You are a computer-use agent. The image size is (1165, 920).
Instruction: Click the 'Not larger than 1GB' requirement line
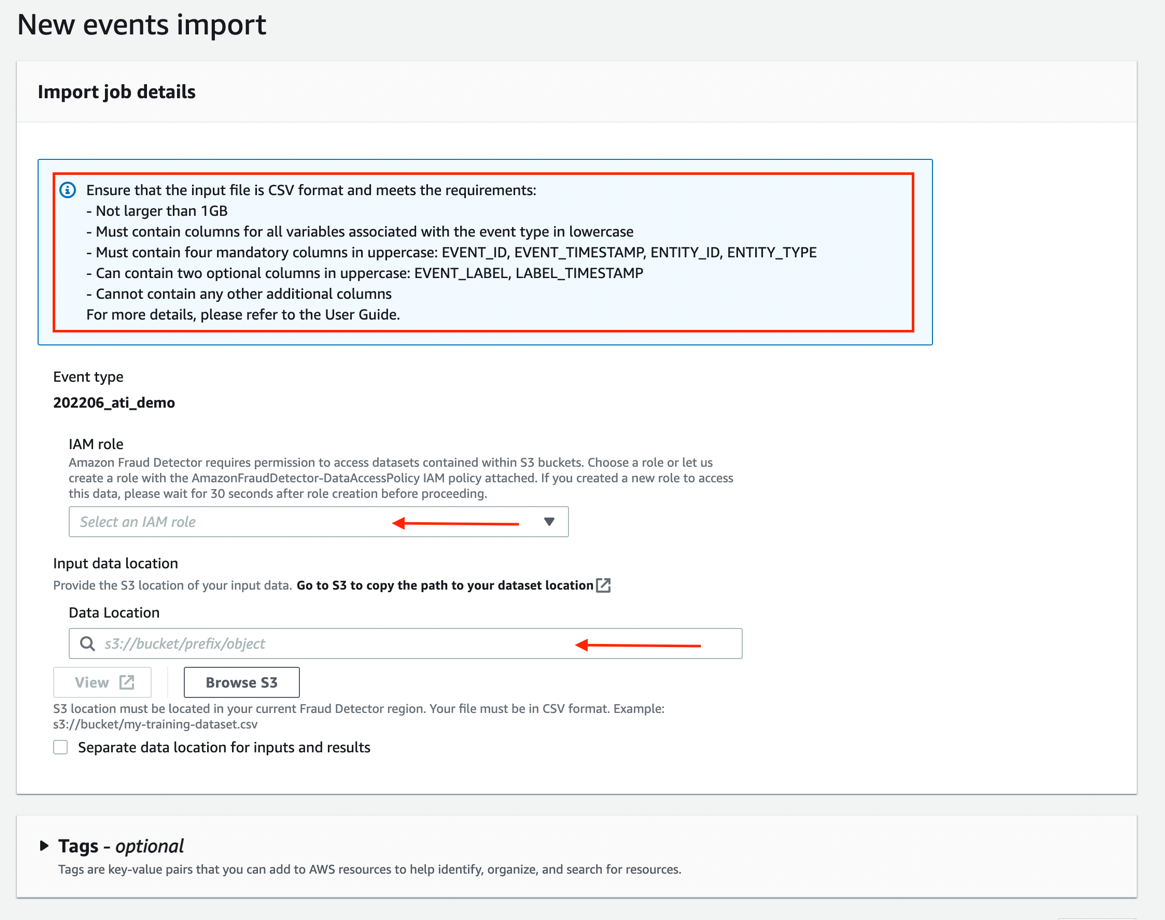point(157,211)
